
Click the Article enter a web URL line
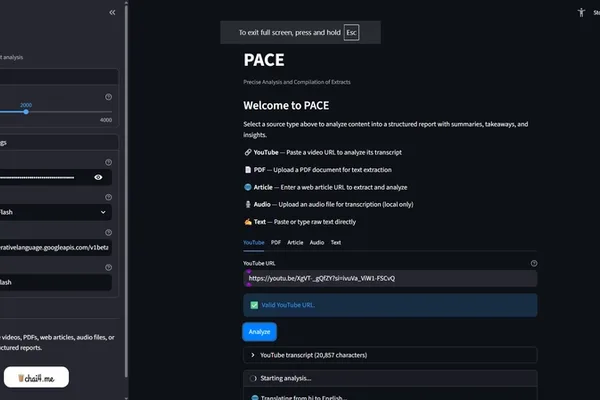[326, 187]
